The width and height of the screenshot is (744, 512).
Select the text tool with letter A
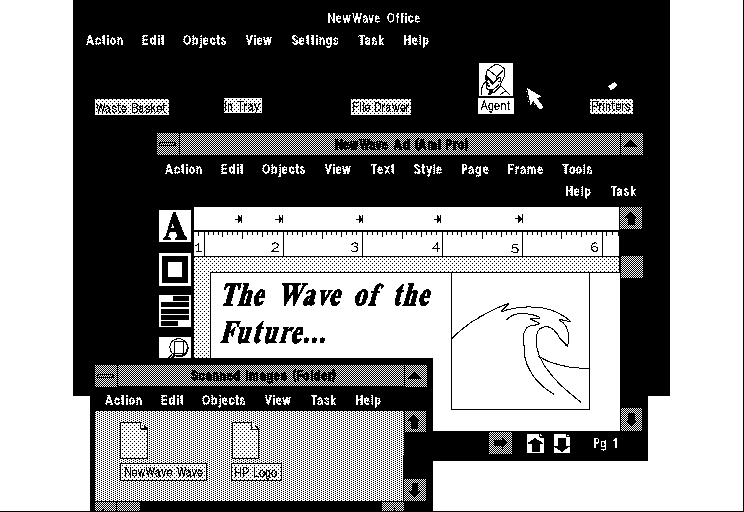coord(175,227)
